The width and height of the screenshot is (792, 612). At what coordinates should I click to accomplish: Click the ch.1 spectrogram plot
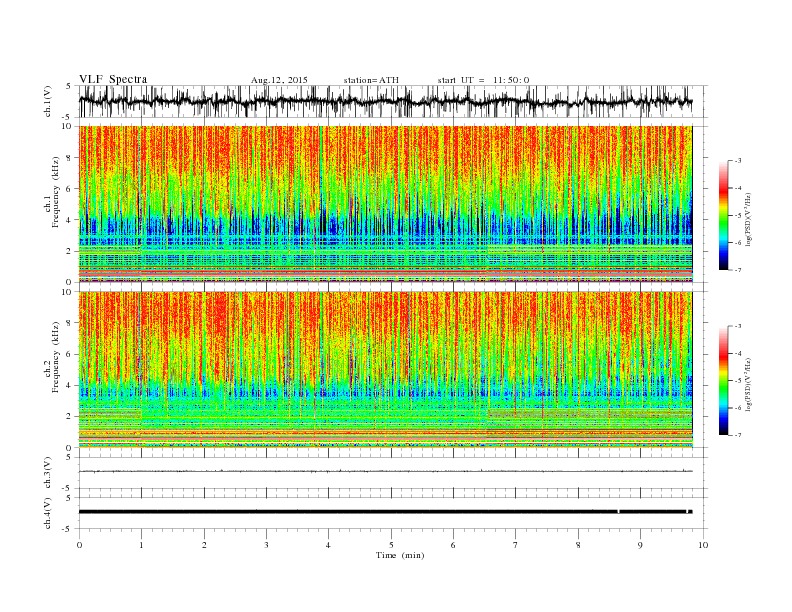point(385,204)
